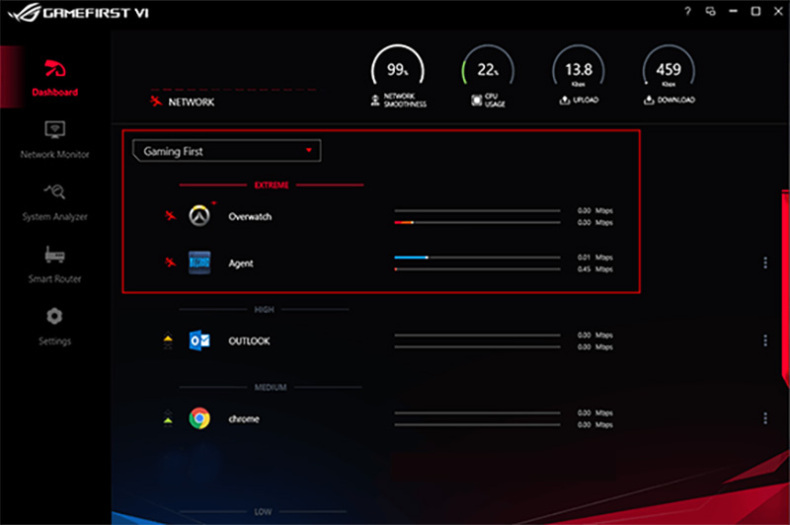Open the System Analyzer section
Viewport: 790px width, 525px height.
pos(54,203)
